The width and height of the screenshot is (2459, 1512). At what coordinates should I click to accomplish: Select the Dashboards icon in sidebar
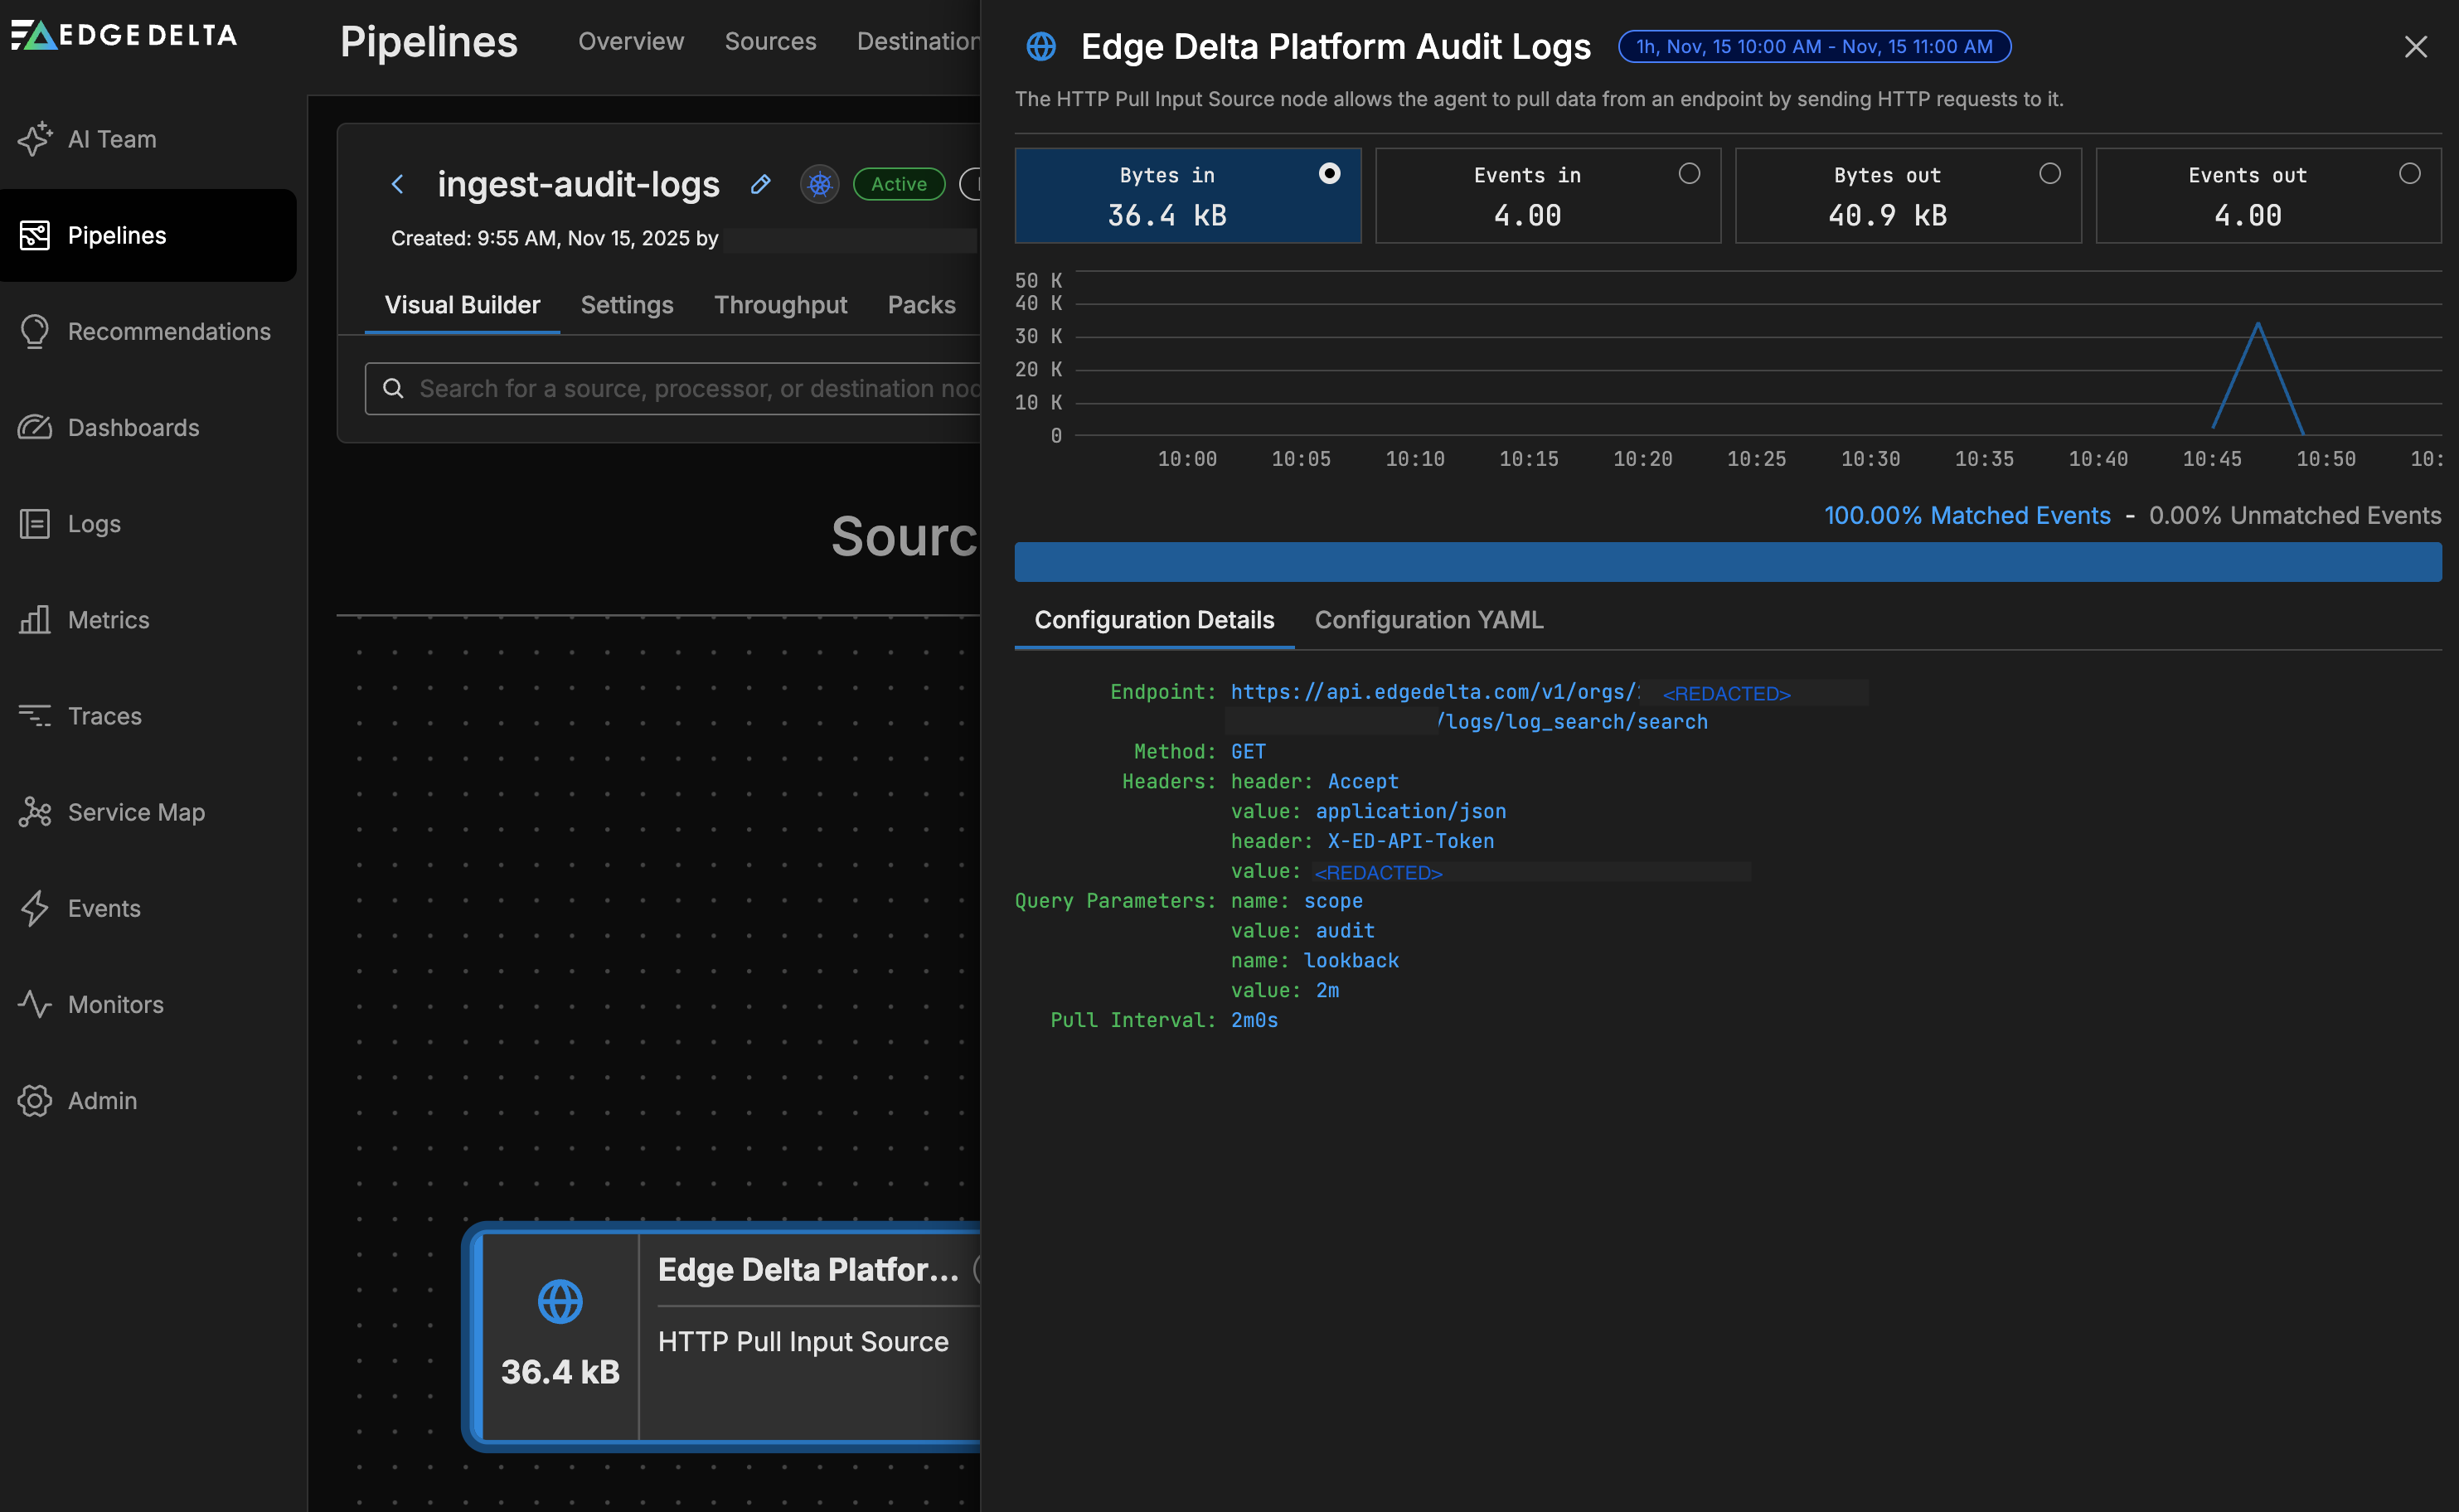(35, 427)
